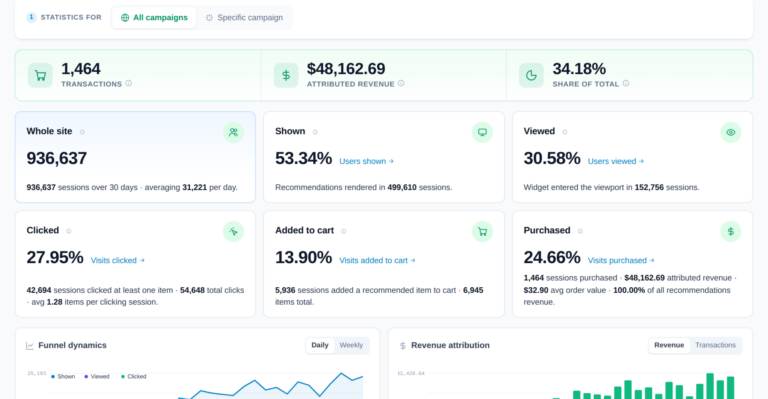
Task: Click the 34.18% share value
Action: point(579,69)
